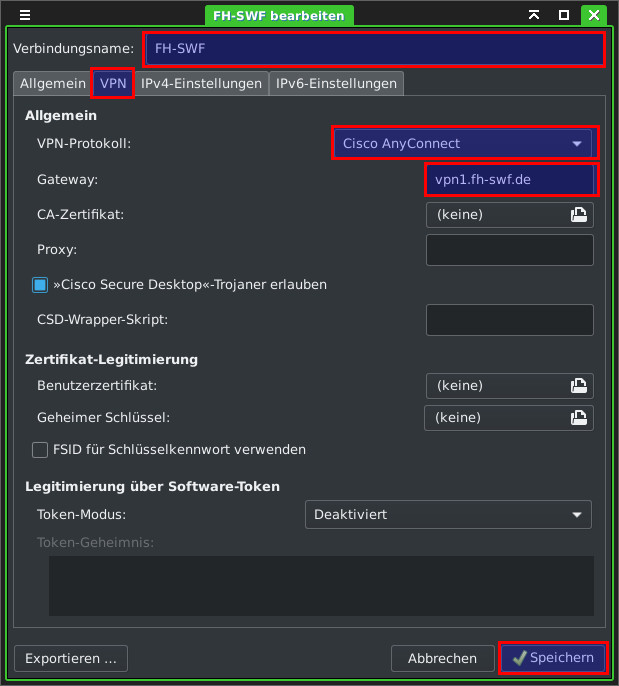
Task: Select the VPN tab
Action: (x=113, y=84)
